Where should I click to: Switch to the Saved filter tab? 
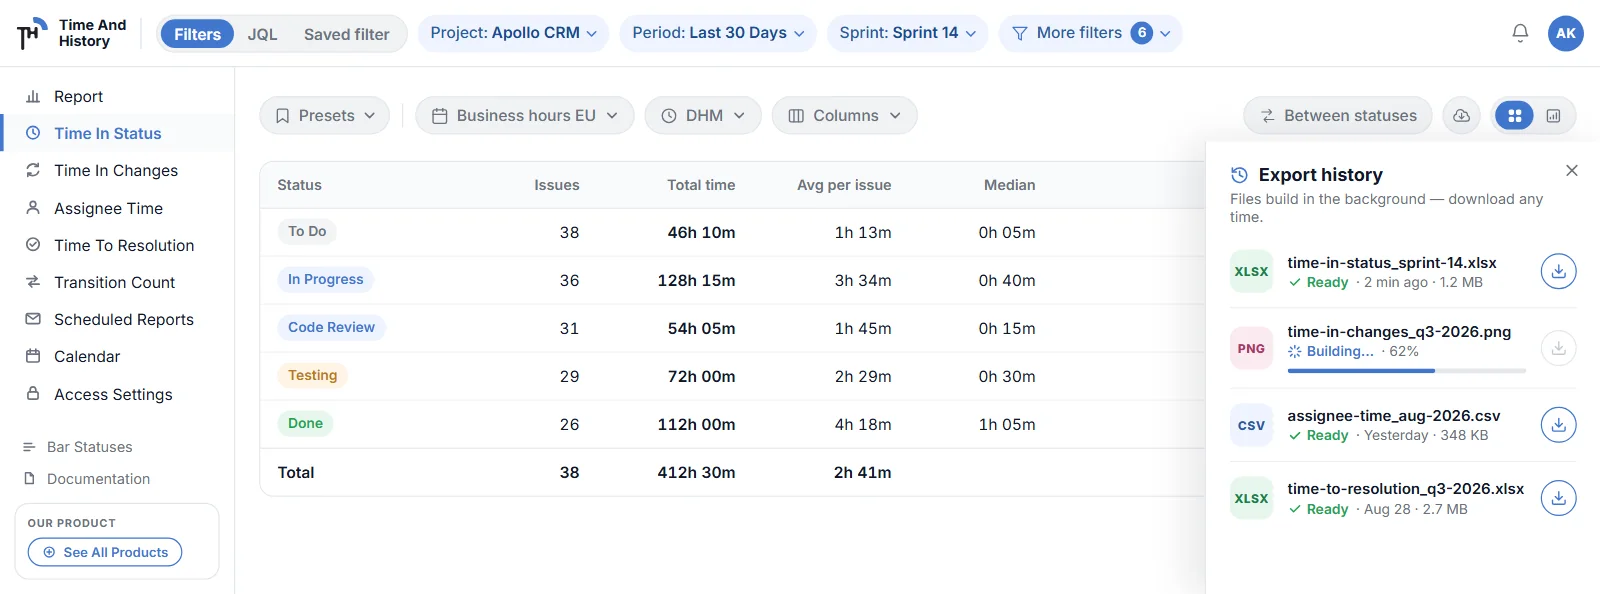[346, 34]
